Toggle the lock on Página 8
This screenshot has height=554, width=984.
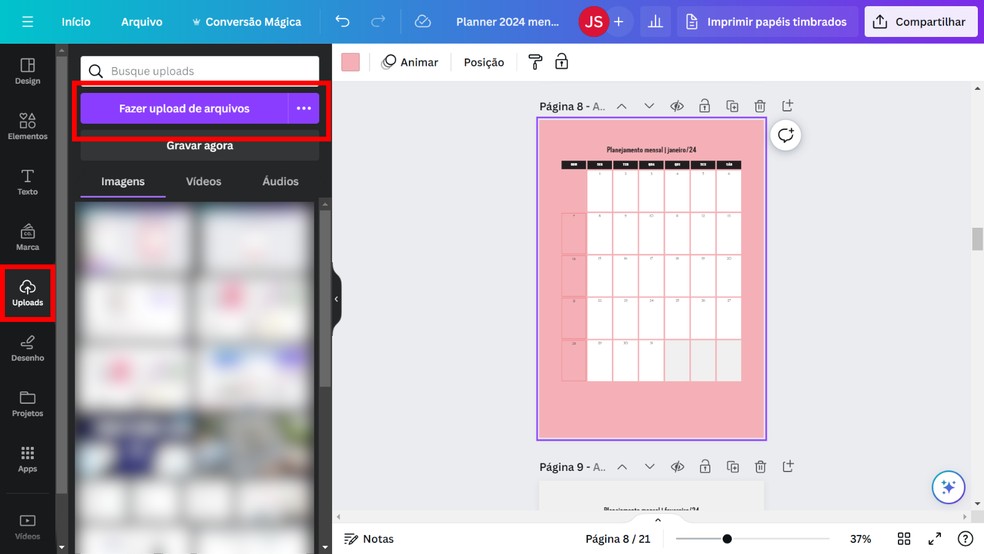tap(705, 106)
